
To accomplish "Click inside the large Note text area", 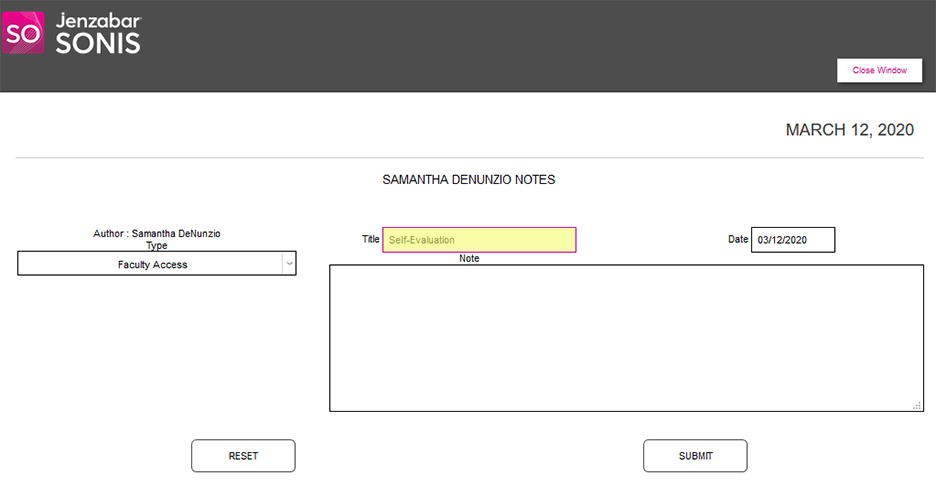I will [625, 337].
